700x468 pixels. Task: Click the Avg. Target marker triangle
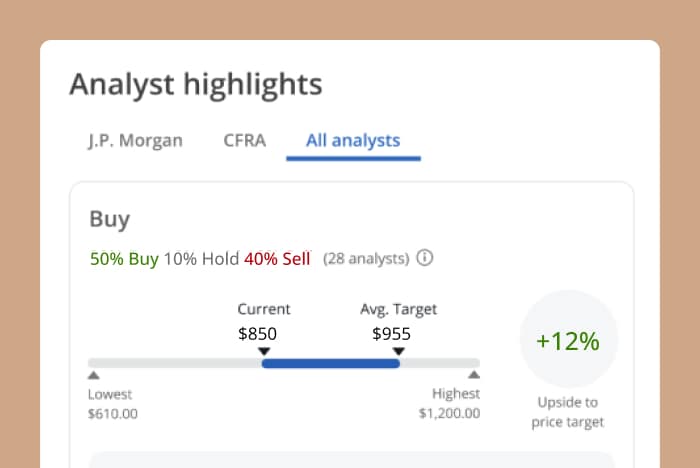(399, 351)
